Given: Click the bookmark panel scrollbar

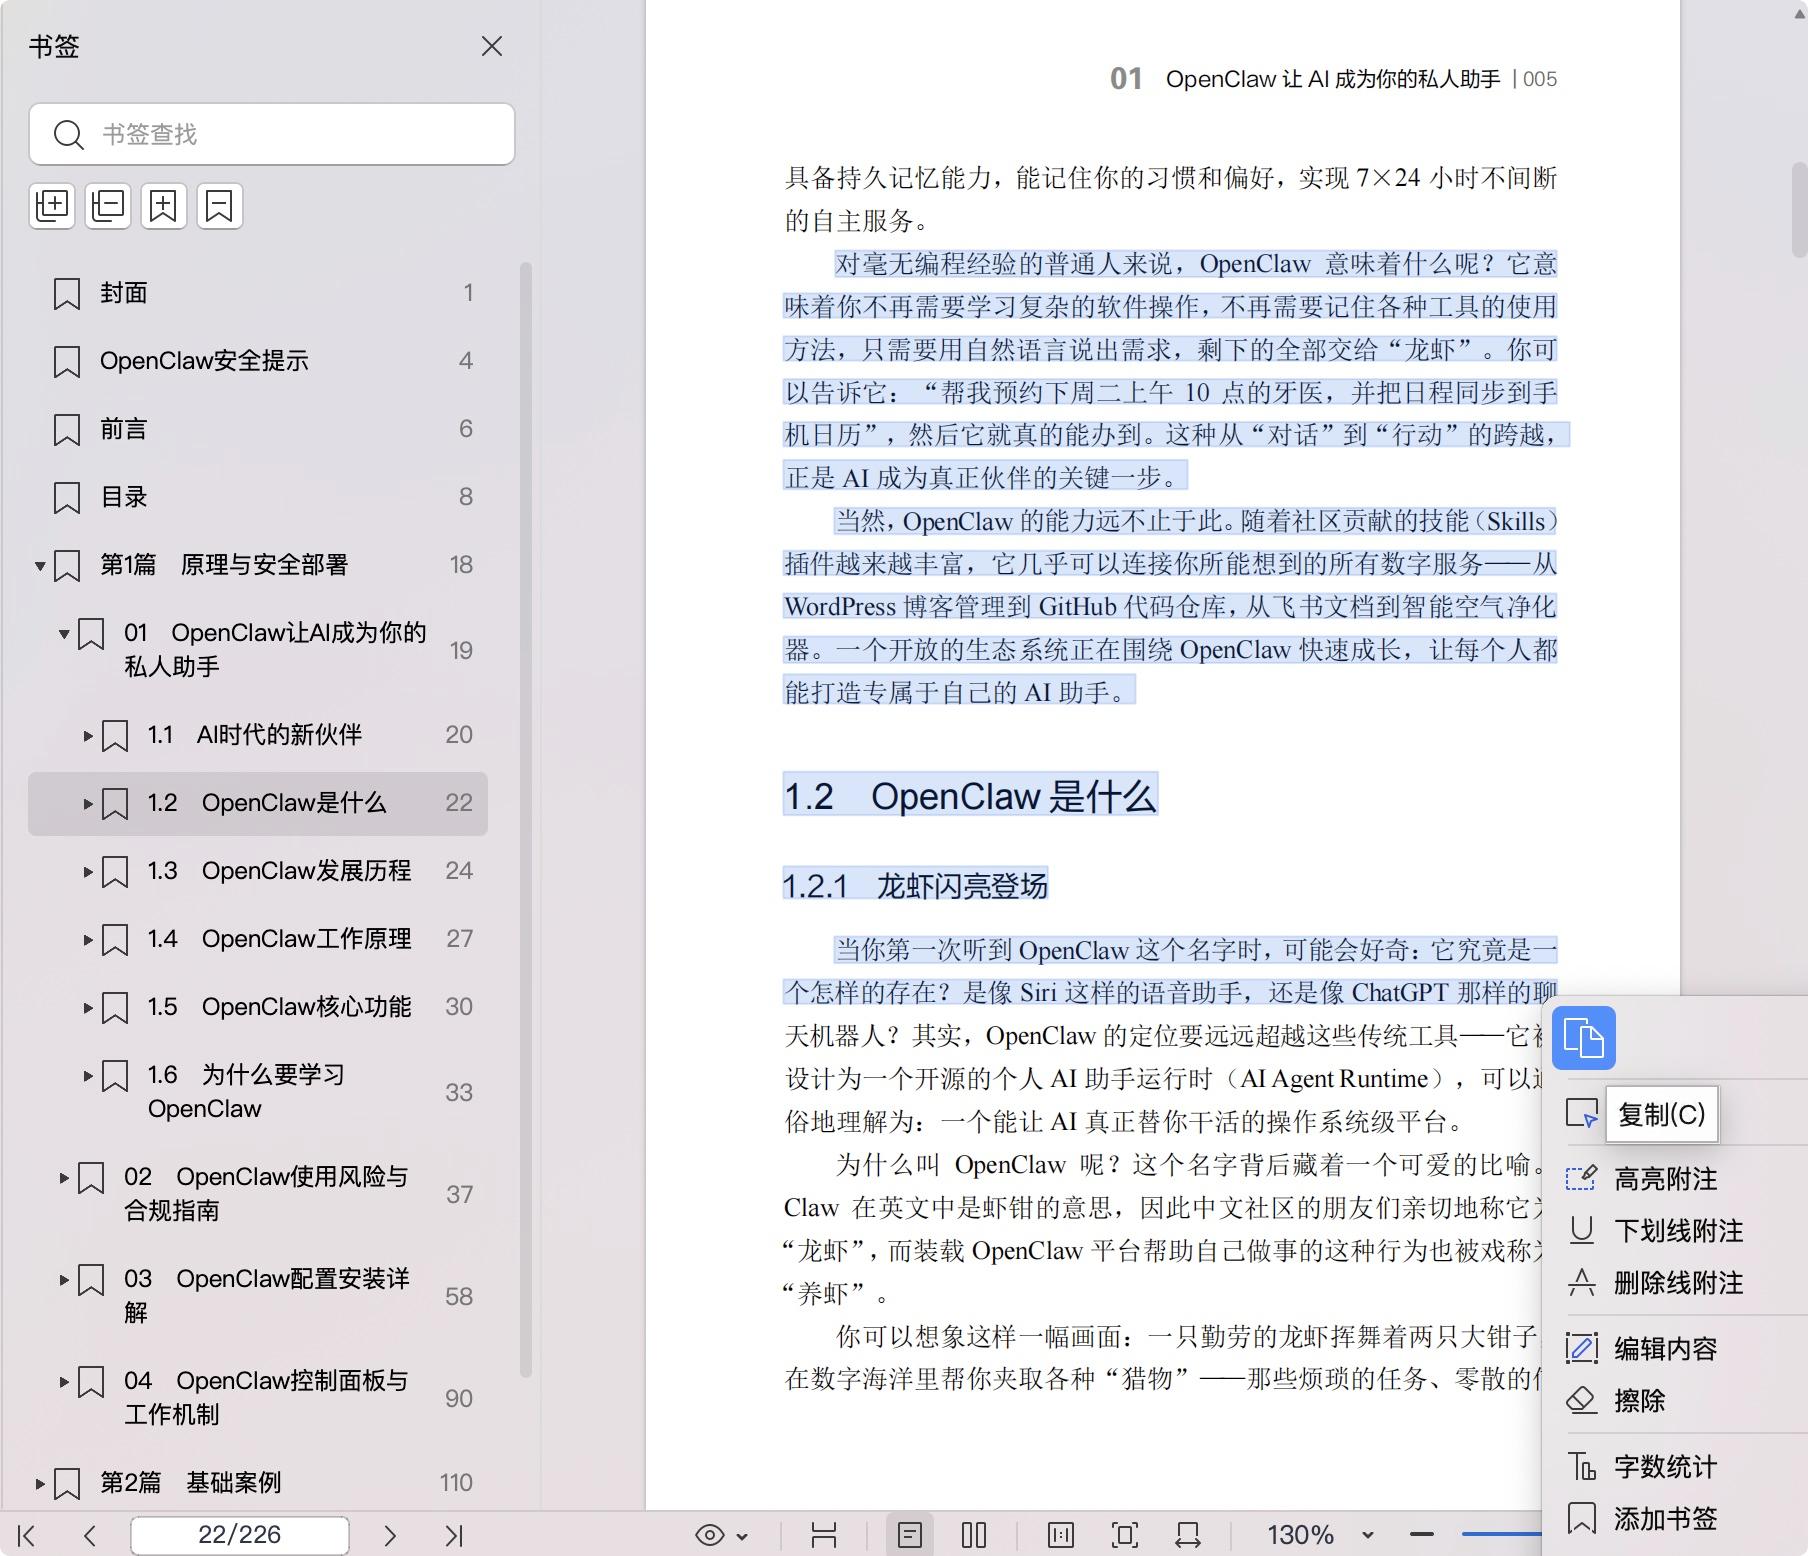Looking at the screenshot, I should (x=525, y=820).
